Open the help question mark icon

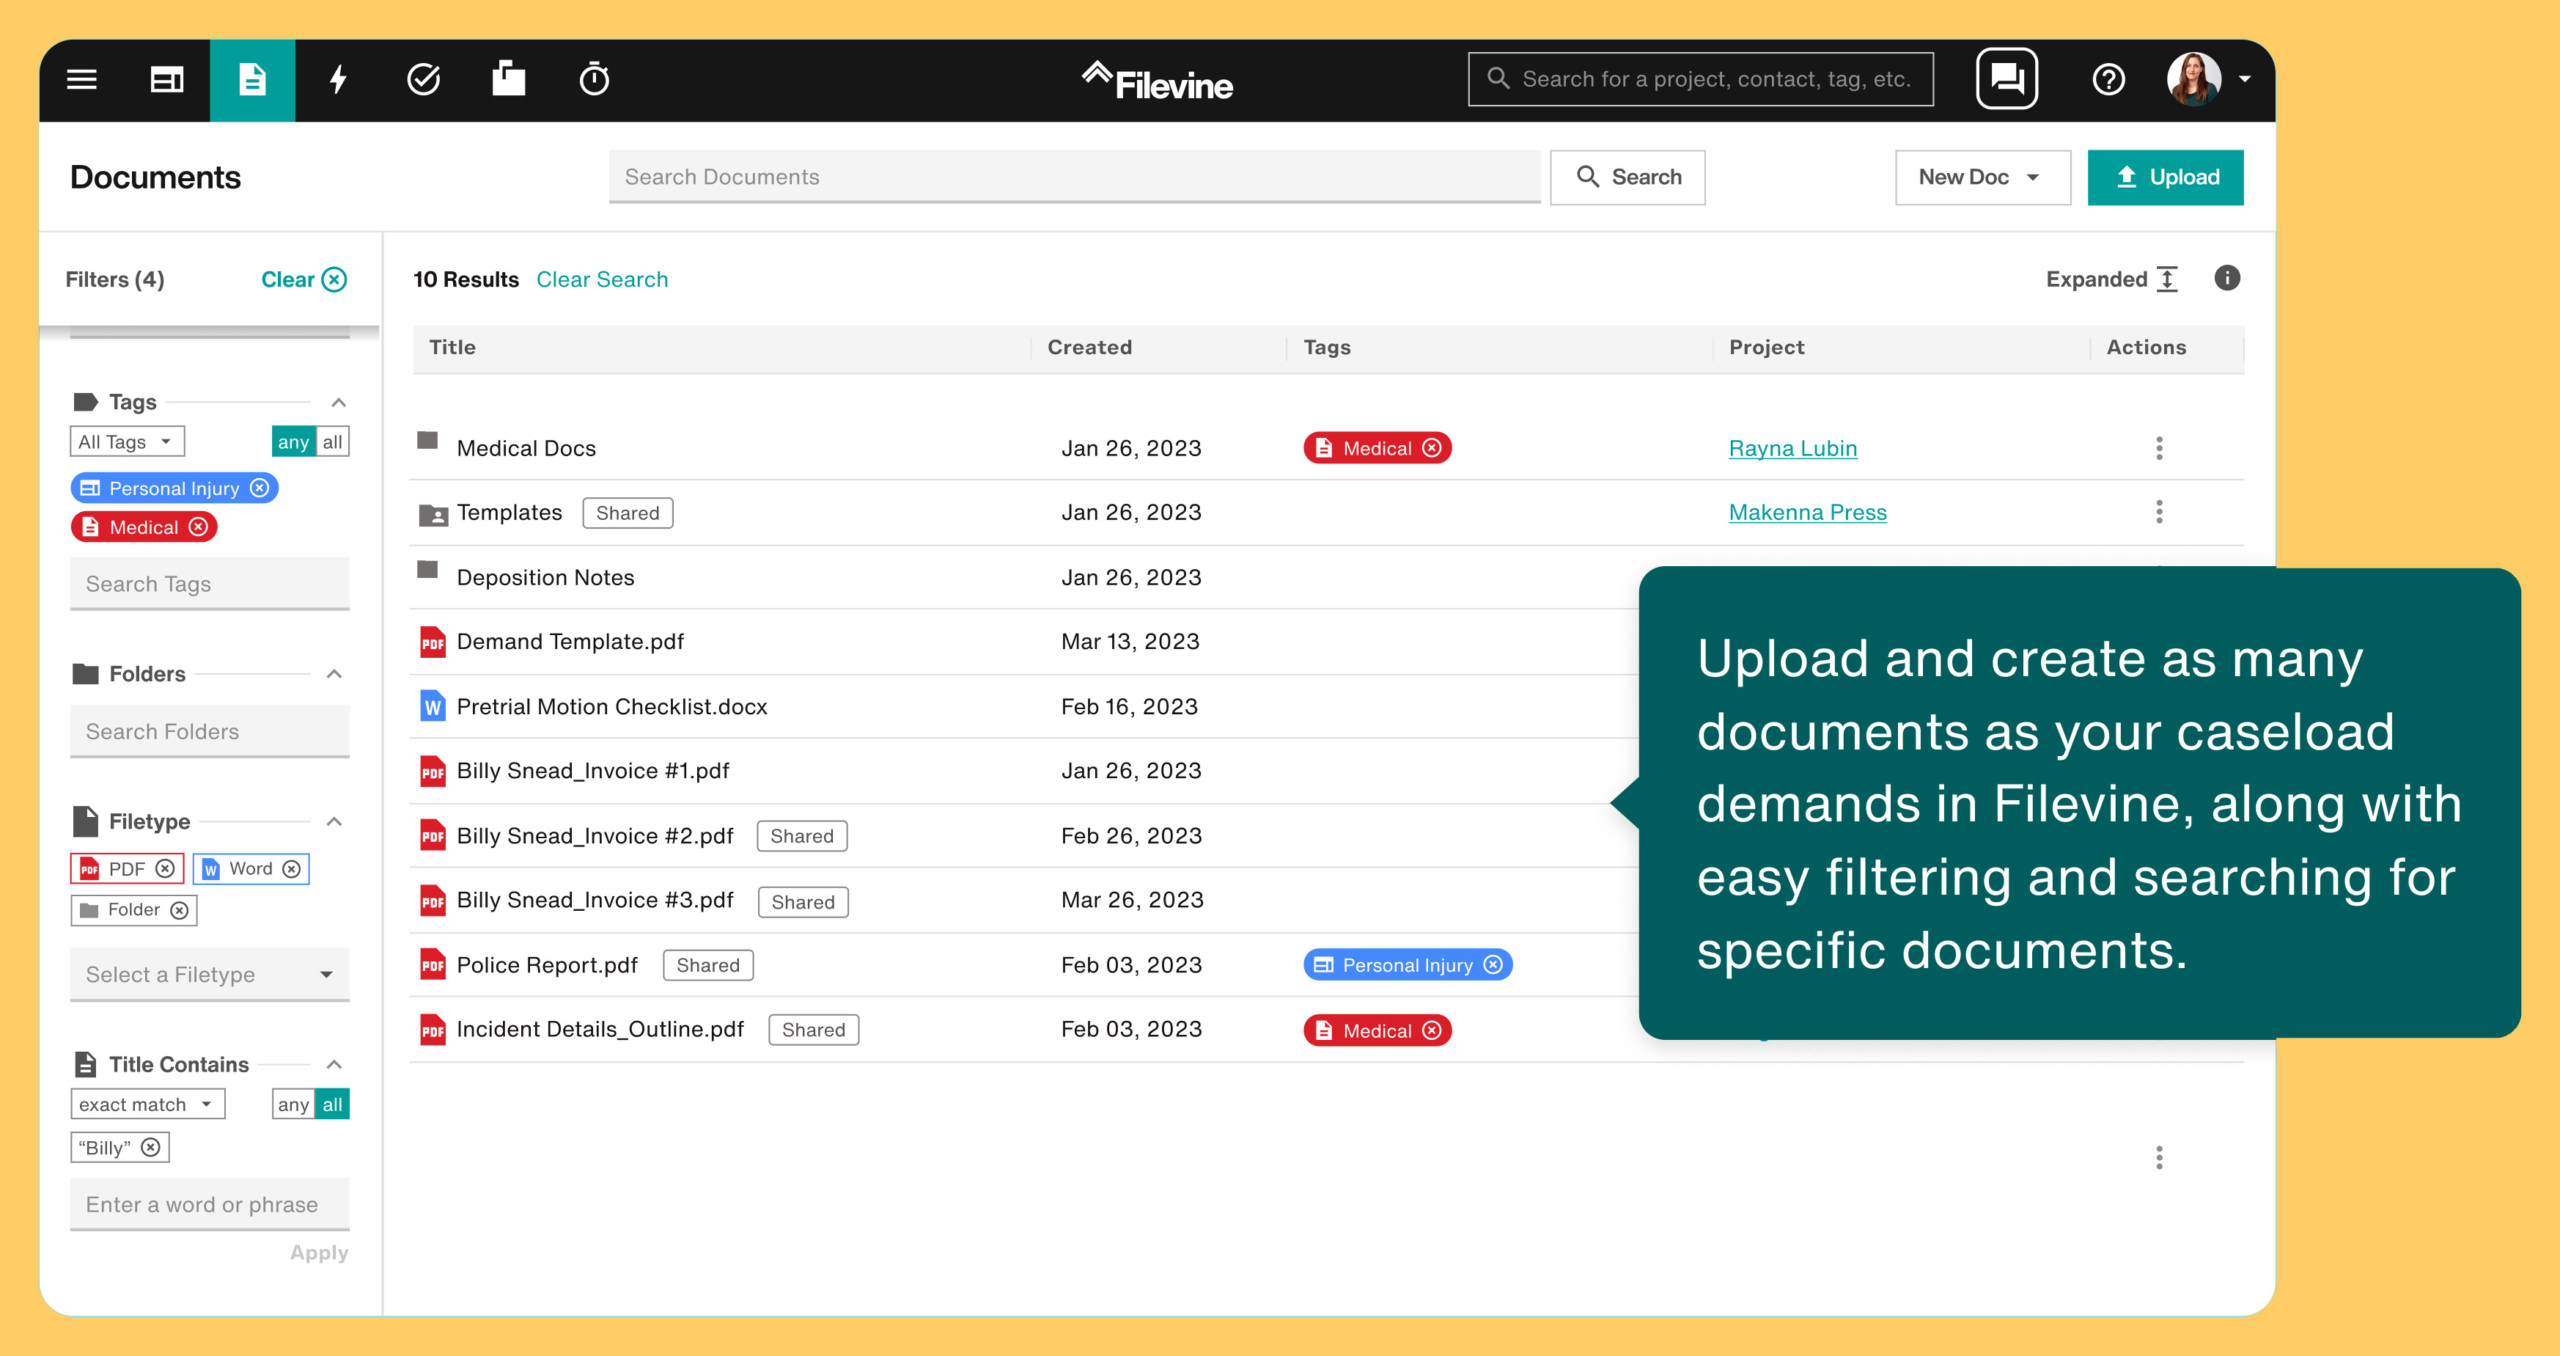pos(2108,79)
